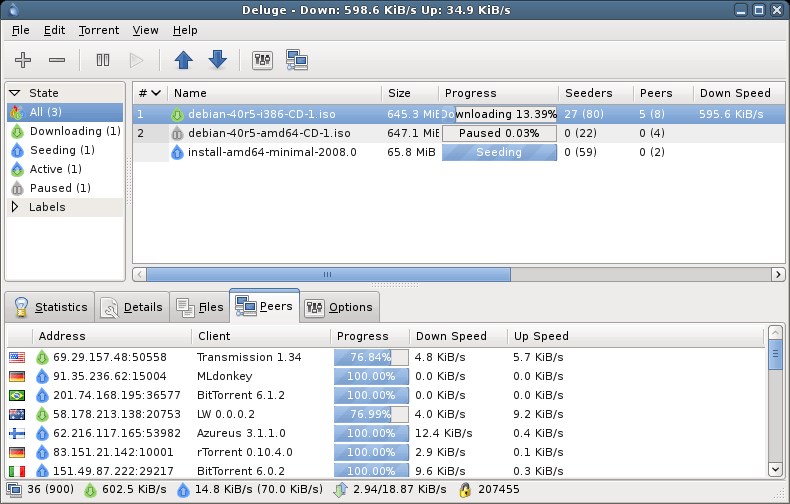Image resolution: width=790 pixels, height=504 pixels.
Task: Sort torrents by the # column arrow
Action: coord(156,93)
